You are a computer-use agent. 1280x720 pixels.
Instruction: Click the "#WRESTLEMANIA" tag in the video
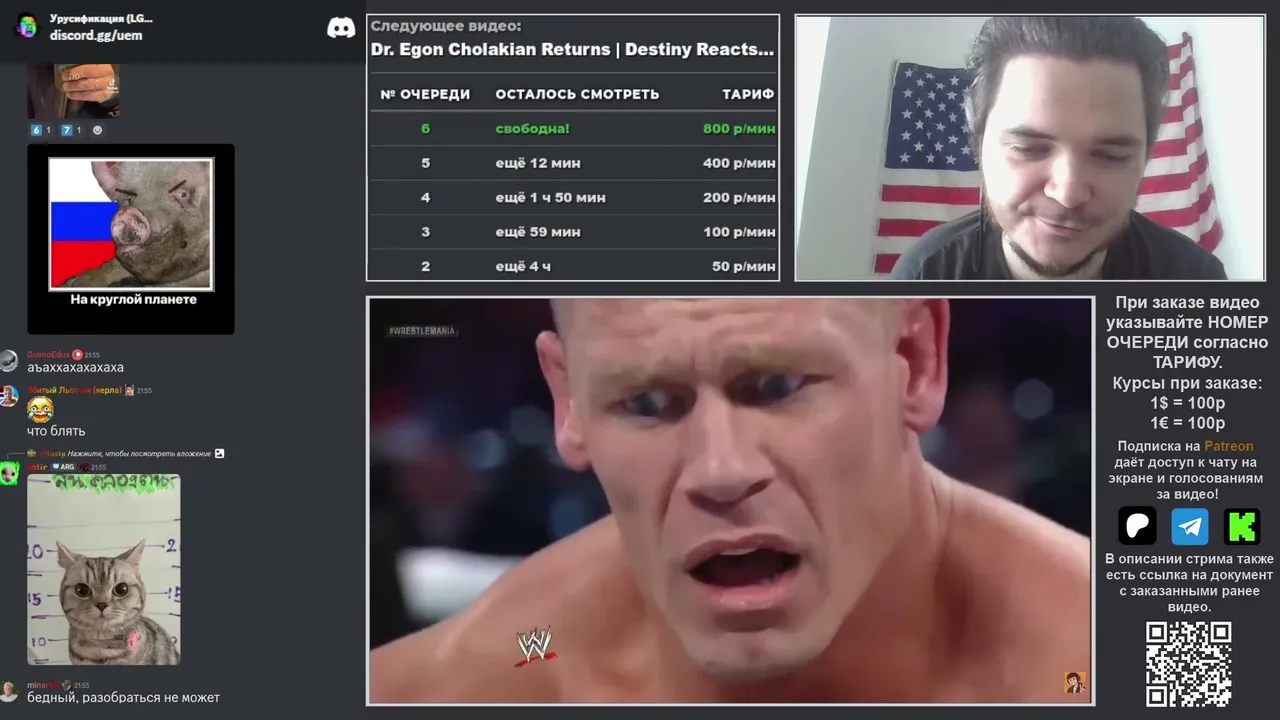pos(422,331)
